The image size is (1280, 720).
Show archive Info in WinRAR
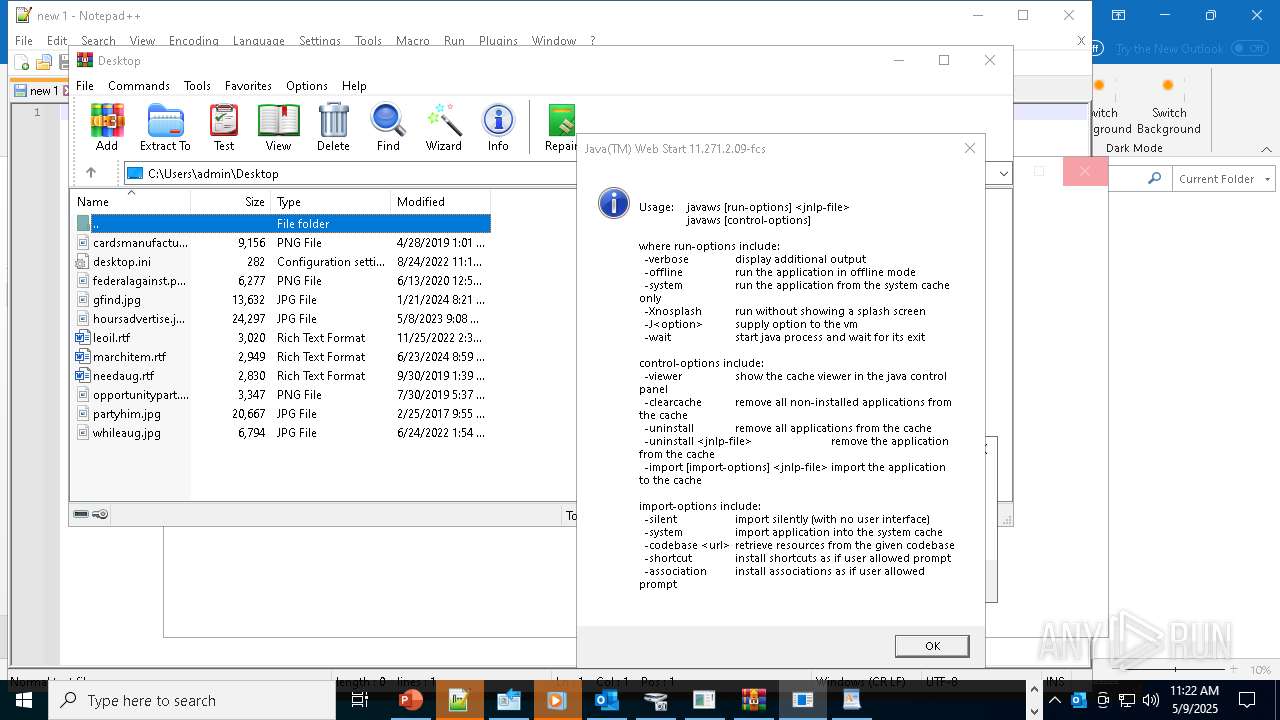[498, 127]
